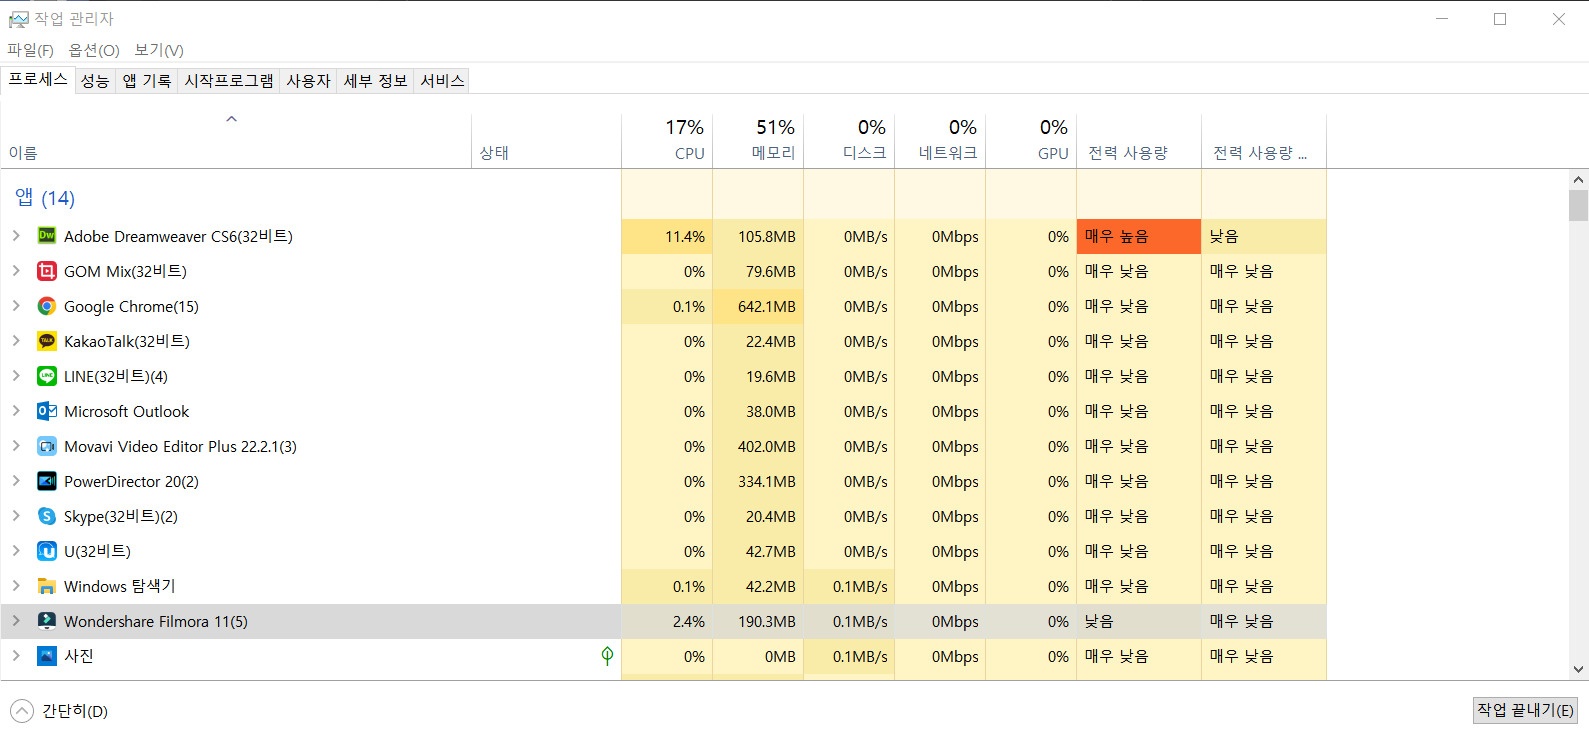
Task: Sort by the GPU column header
Action: (1031, 141)
